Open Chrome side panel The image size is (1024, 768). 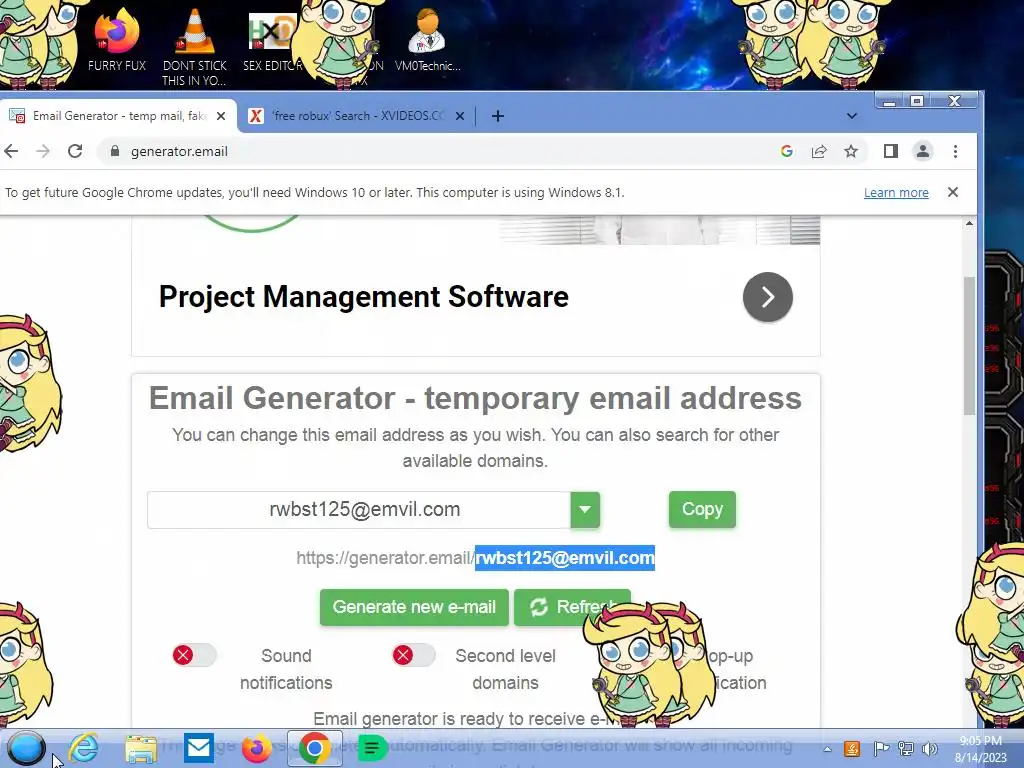pos(891,152)
